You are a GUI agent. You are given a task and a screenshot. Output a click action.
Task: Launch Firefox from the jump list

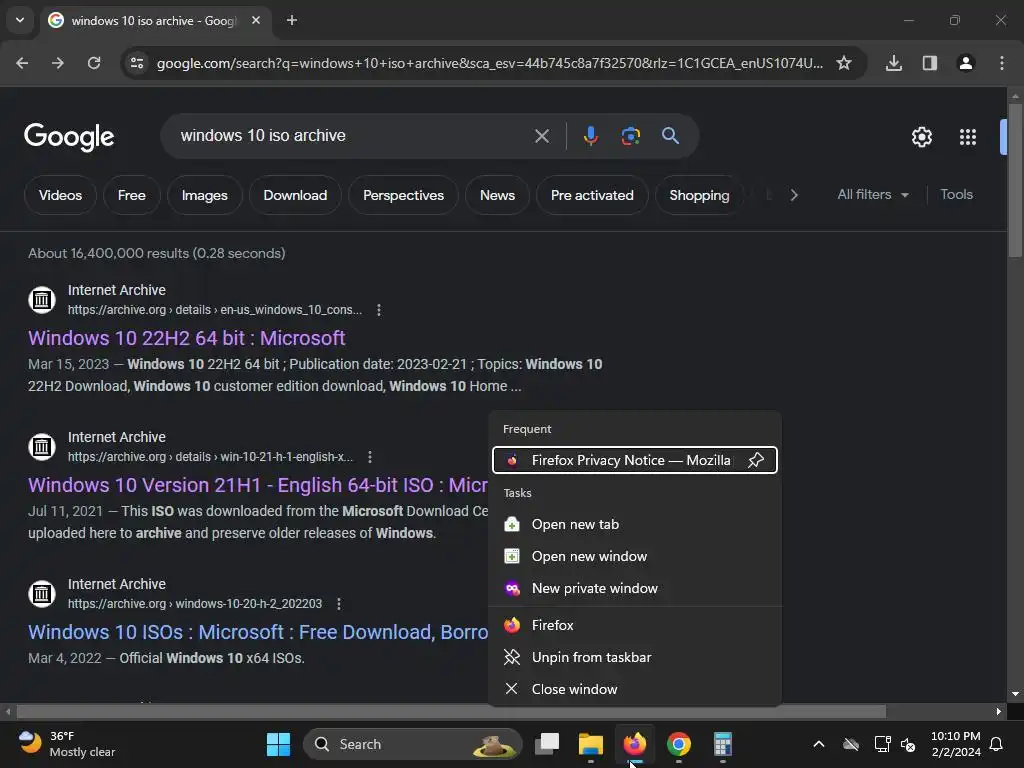635,626
